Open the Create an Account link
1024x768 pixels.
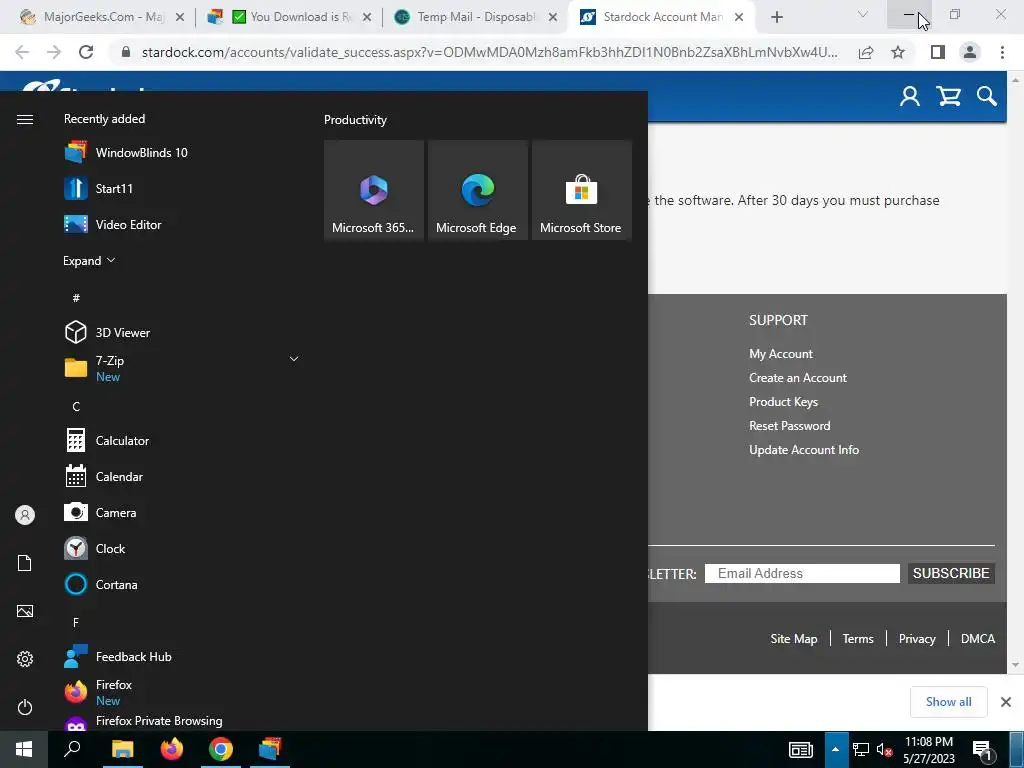[x=797, y=378]
